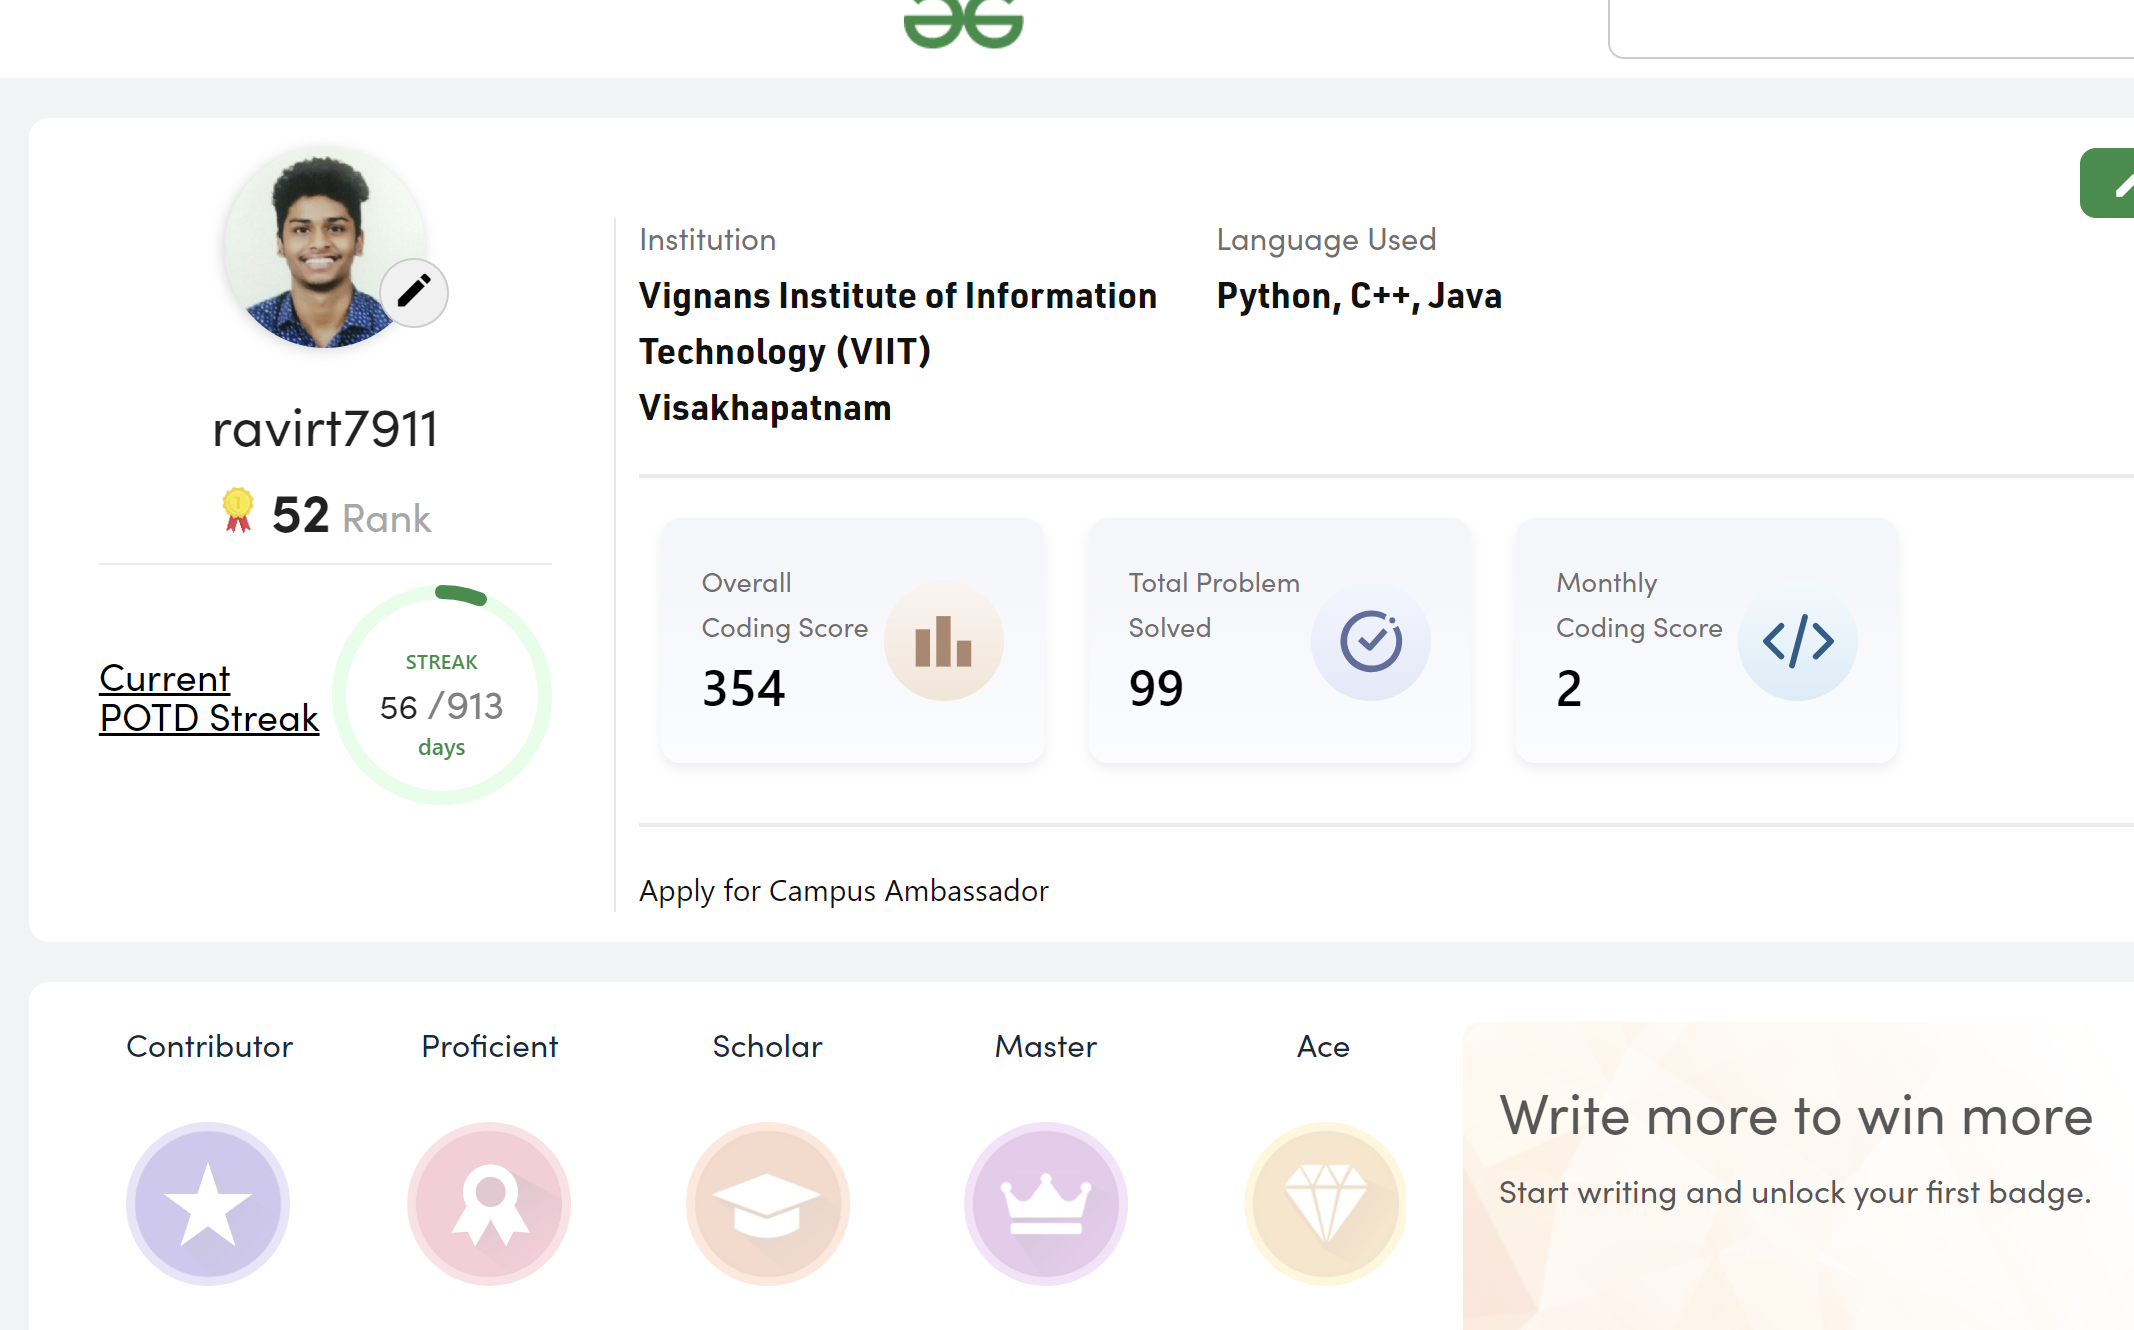Image resolution: width=2134 pixels, height=1330 pixels.
Task: Click the Overall Coding Score bar-chart icon
Action: tap(943, 641)
